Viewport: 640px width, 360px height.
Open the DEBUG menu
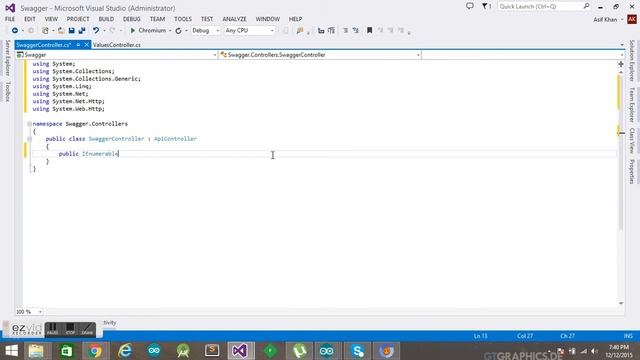tap(131, 19)
